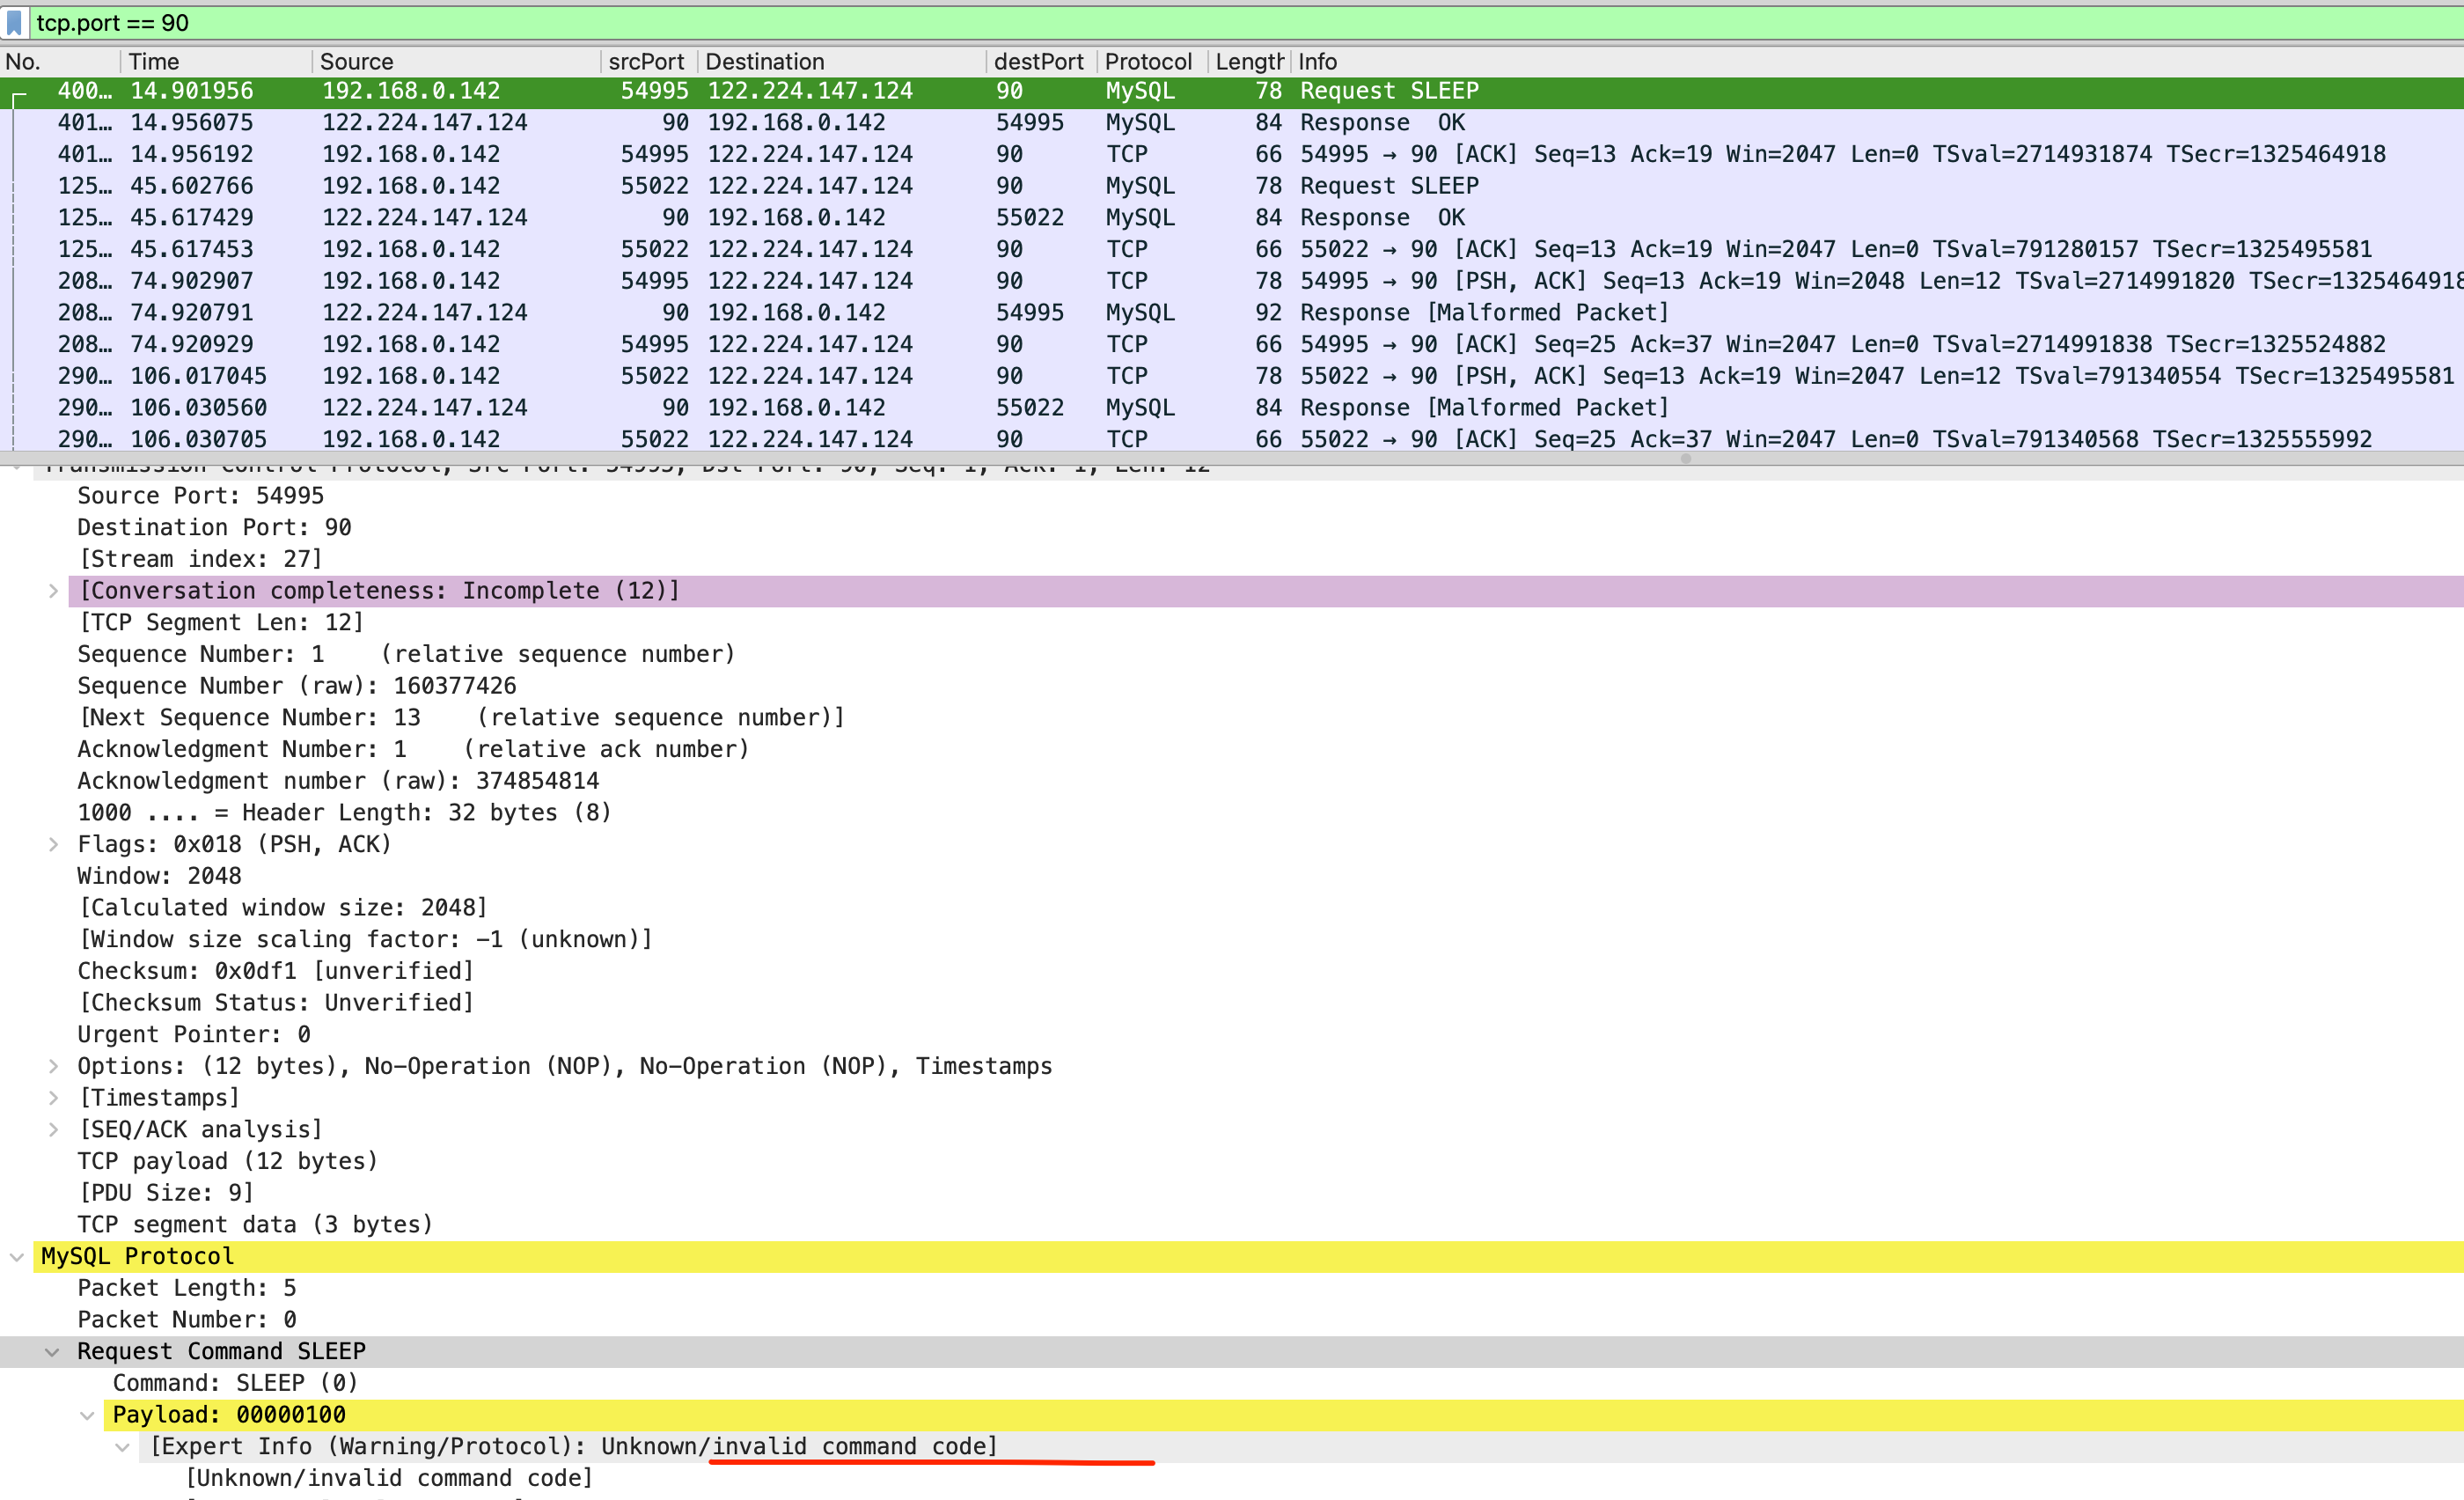Click the Next Sequence Number: 13 field

[461, 718]
